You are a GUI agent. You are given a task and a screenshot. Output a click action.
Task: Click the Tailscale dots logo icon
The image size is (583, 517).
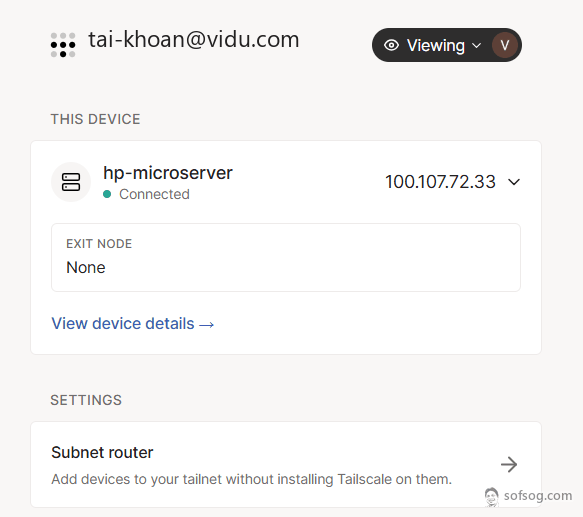[63, 45]
